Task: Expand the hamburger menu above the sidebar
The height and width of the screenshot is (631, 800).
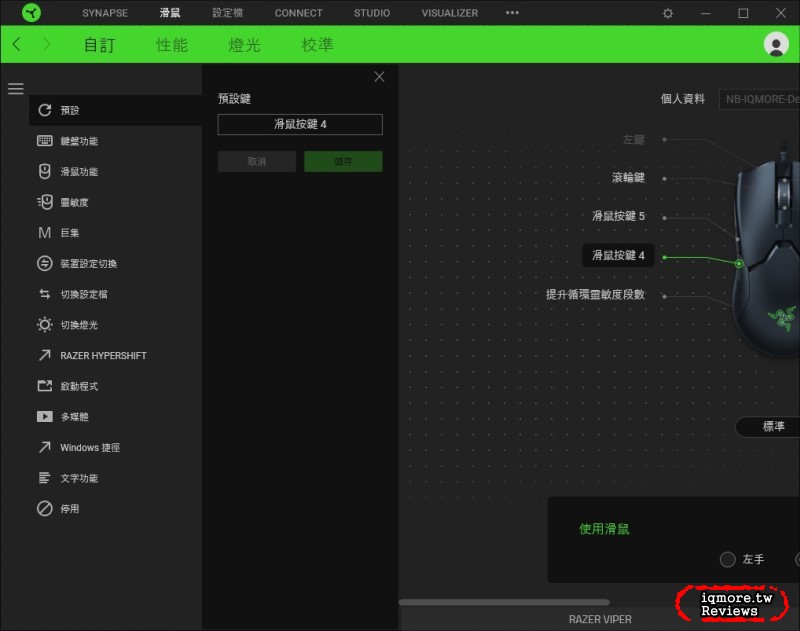Action: 16,88
